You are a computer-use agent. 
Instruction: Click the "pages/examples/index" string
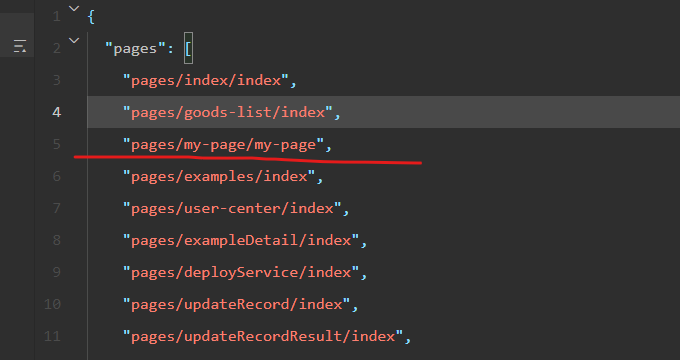219,177
